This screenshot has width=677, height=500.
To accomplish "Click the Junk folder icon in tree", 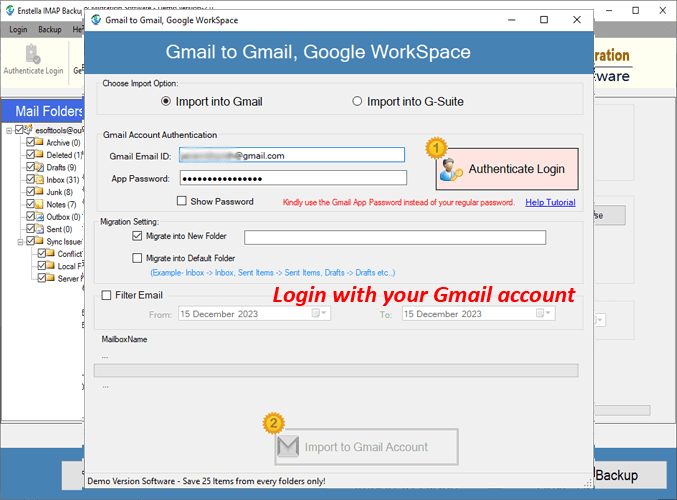I will click(39, 191).
